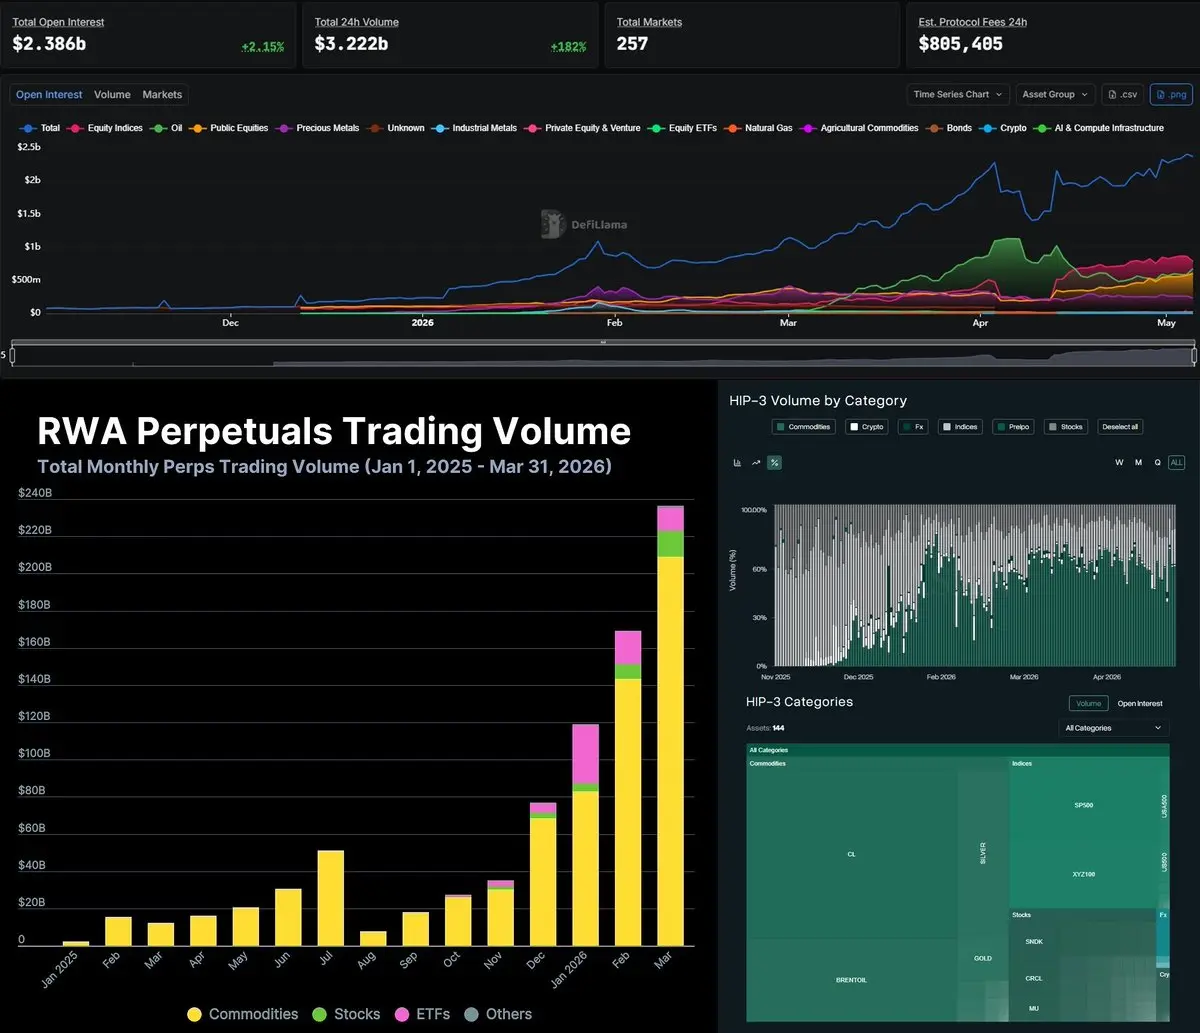Select the Q timeframe

pyautogui.click(x=1157, y=462)
